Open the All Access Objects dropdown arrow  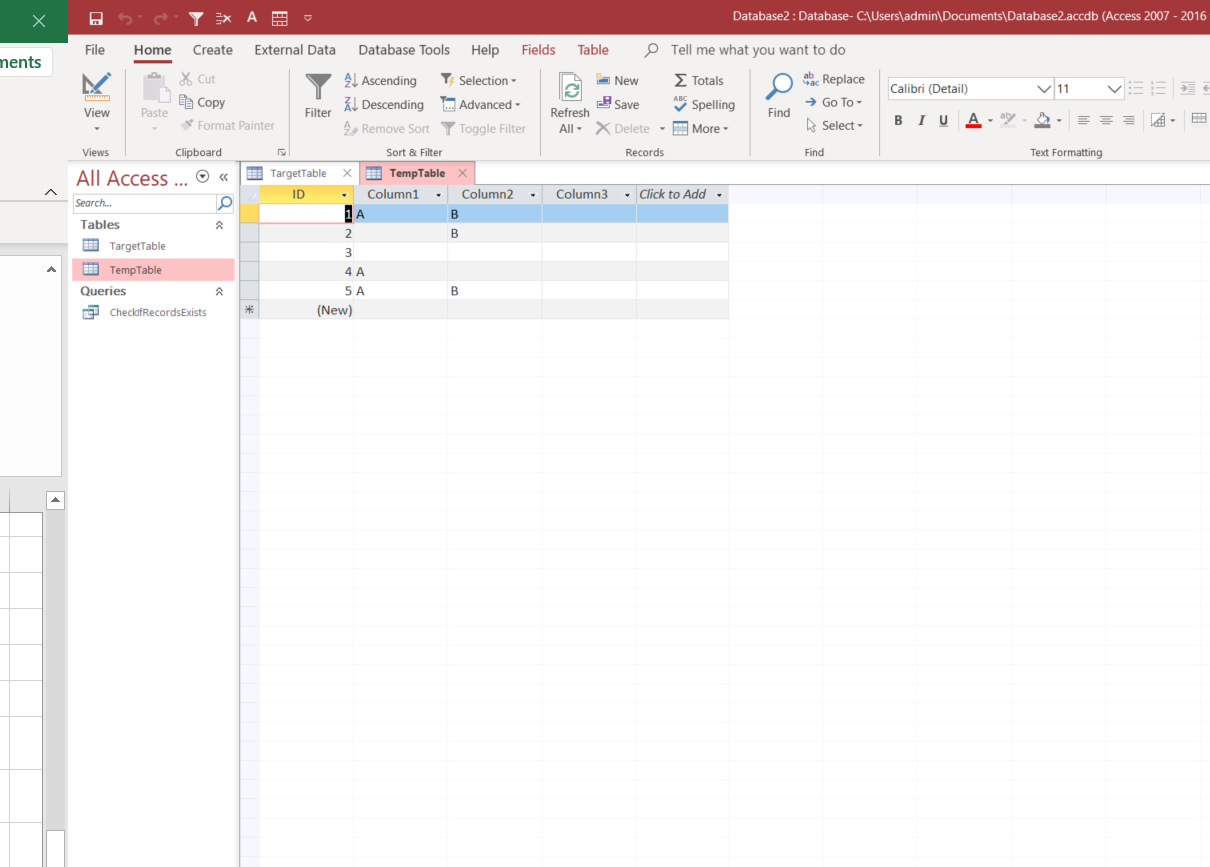(x=203, y=177)
